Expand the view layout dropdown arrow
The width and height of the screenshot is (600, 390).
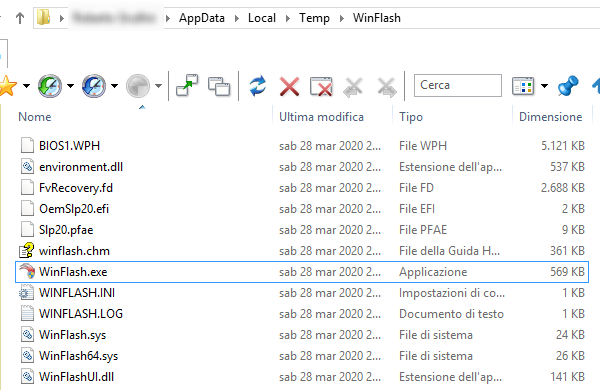[544, 86]
